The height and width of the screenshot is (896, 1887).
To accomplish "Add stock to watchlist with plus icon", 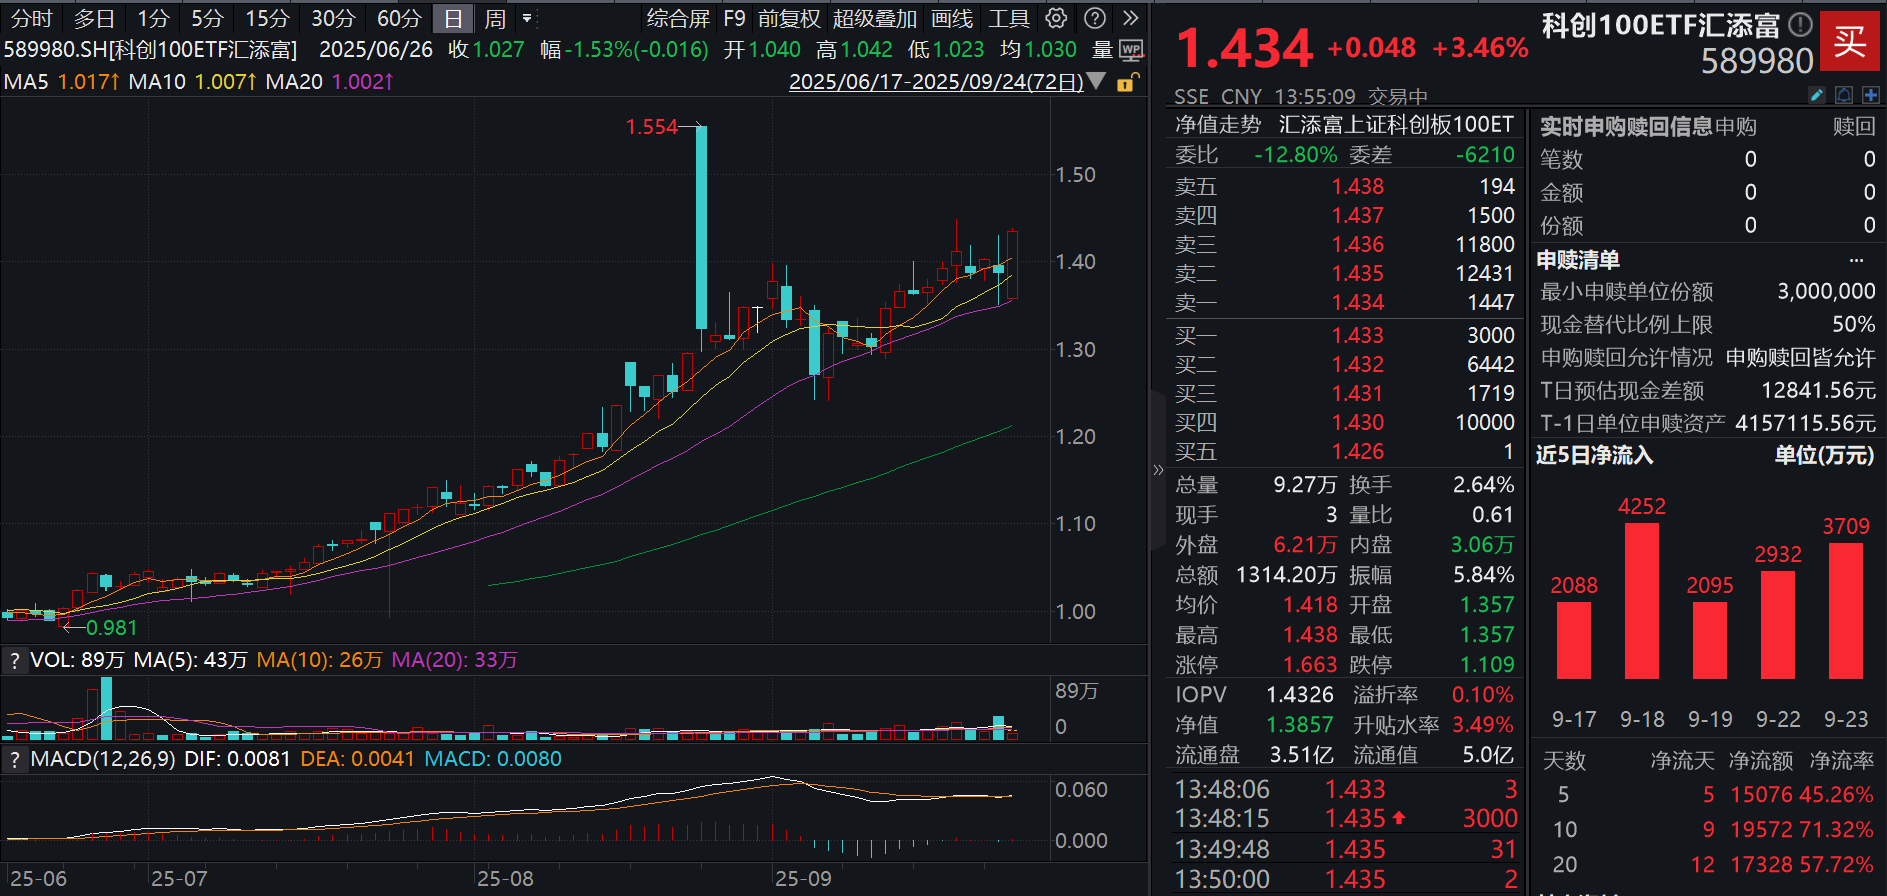I will coord(1871,95).
